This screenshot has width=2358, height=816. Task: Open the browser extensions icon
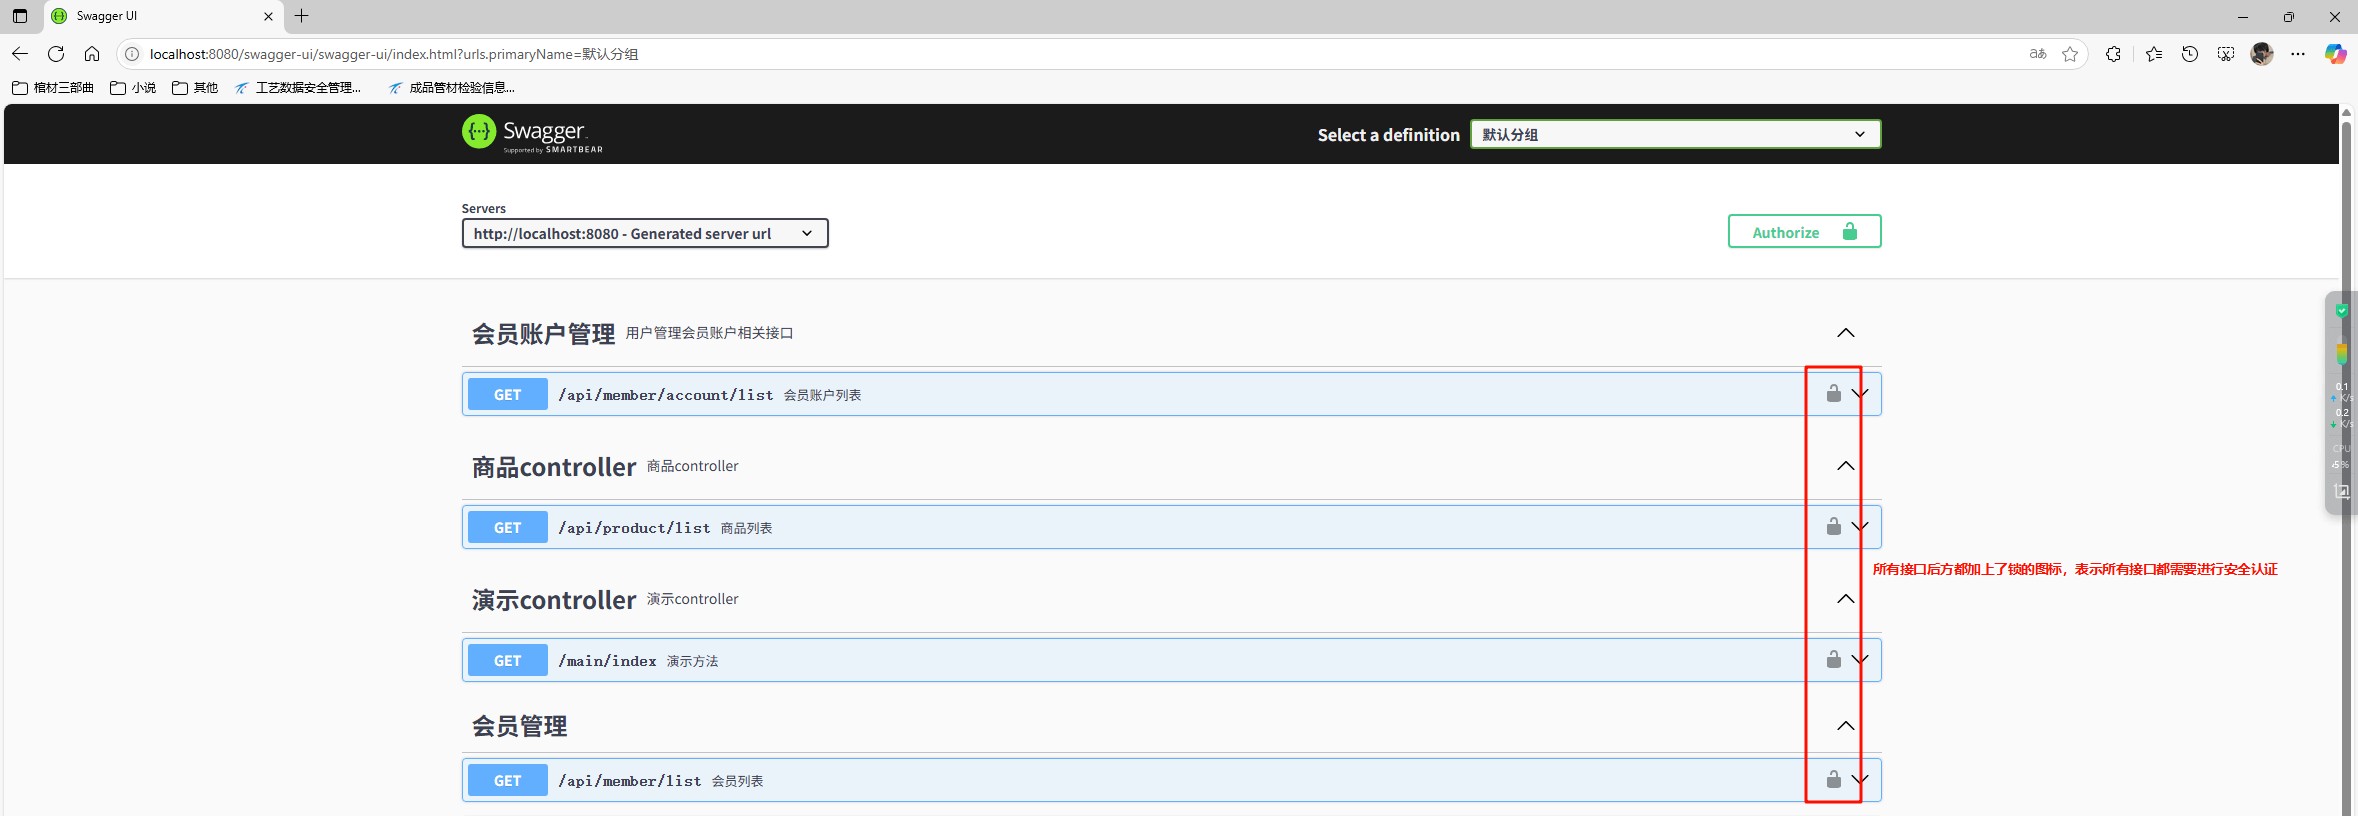[2113, 54]
